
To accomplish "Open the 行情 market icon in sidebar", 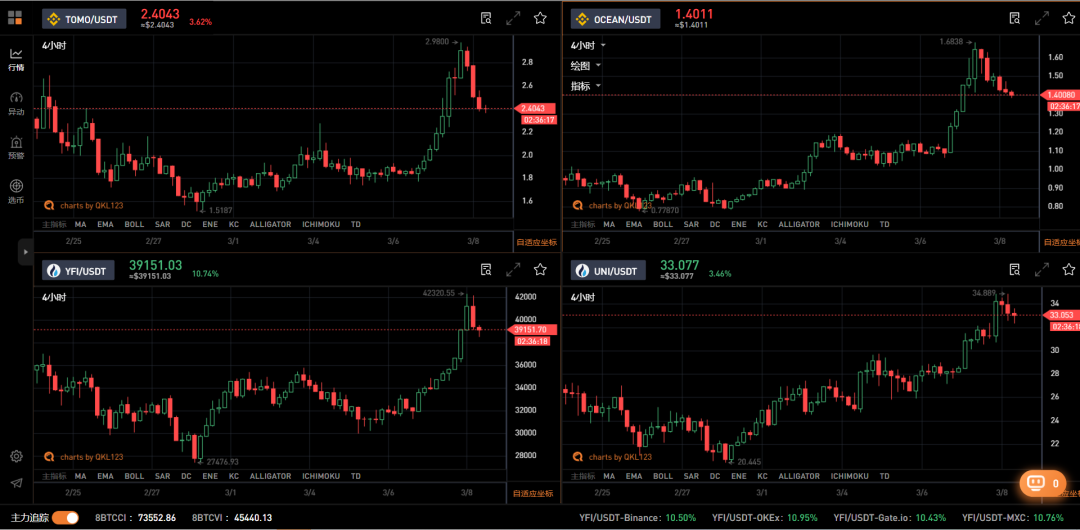I will [x=16, y=59].
